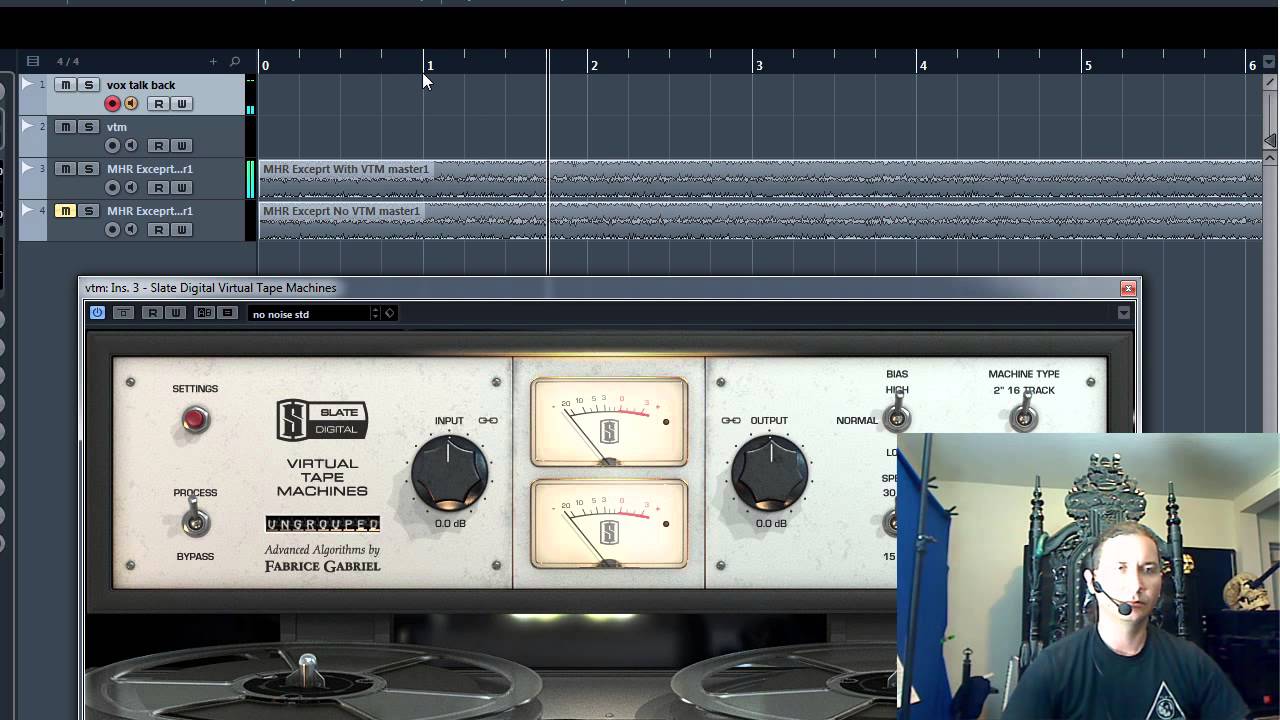Open the 'no noise std' preset dropdown
The image size is (1280, 720).
click(309, 314)
